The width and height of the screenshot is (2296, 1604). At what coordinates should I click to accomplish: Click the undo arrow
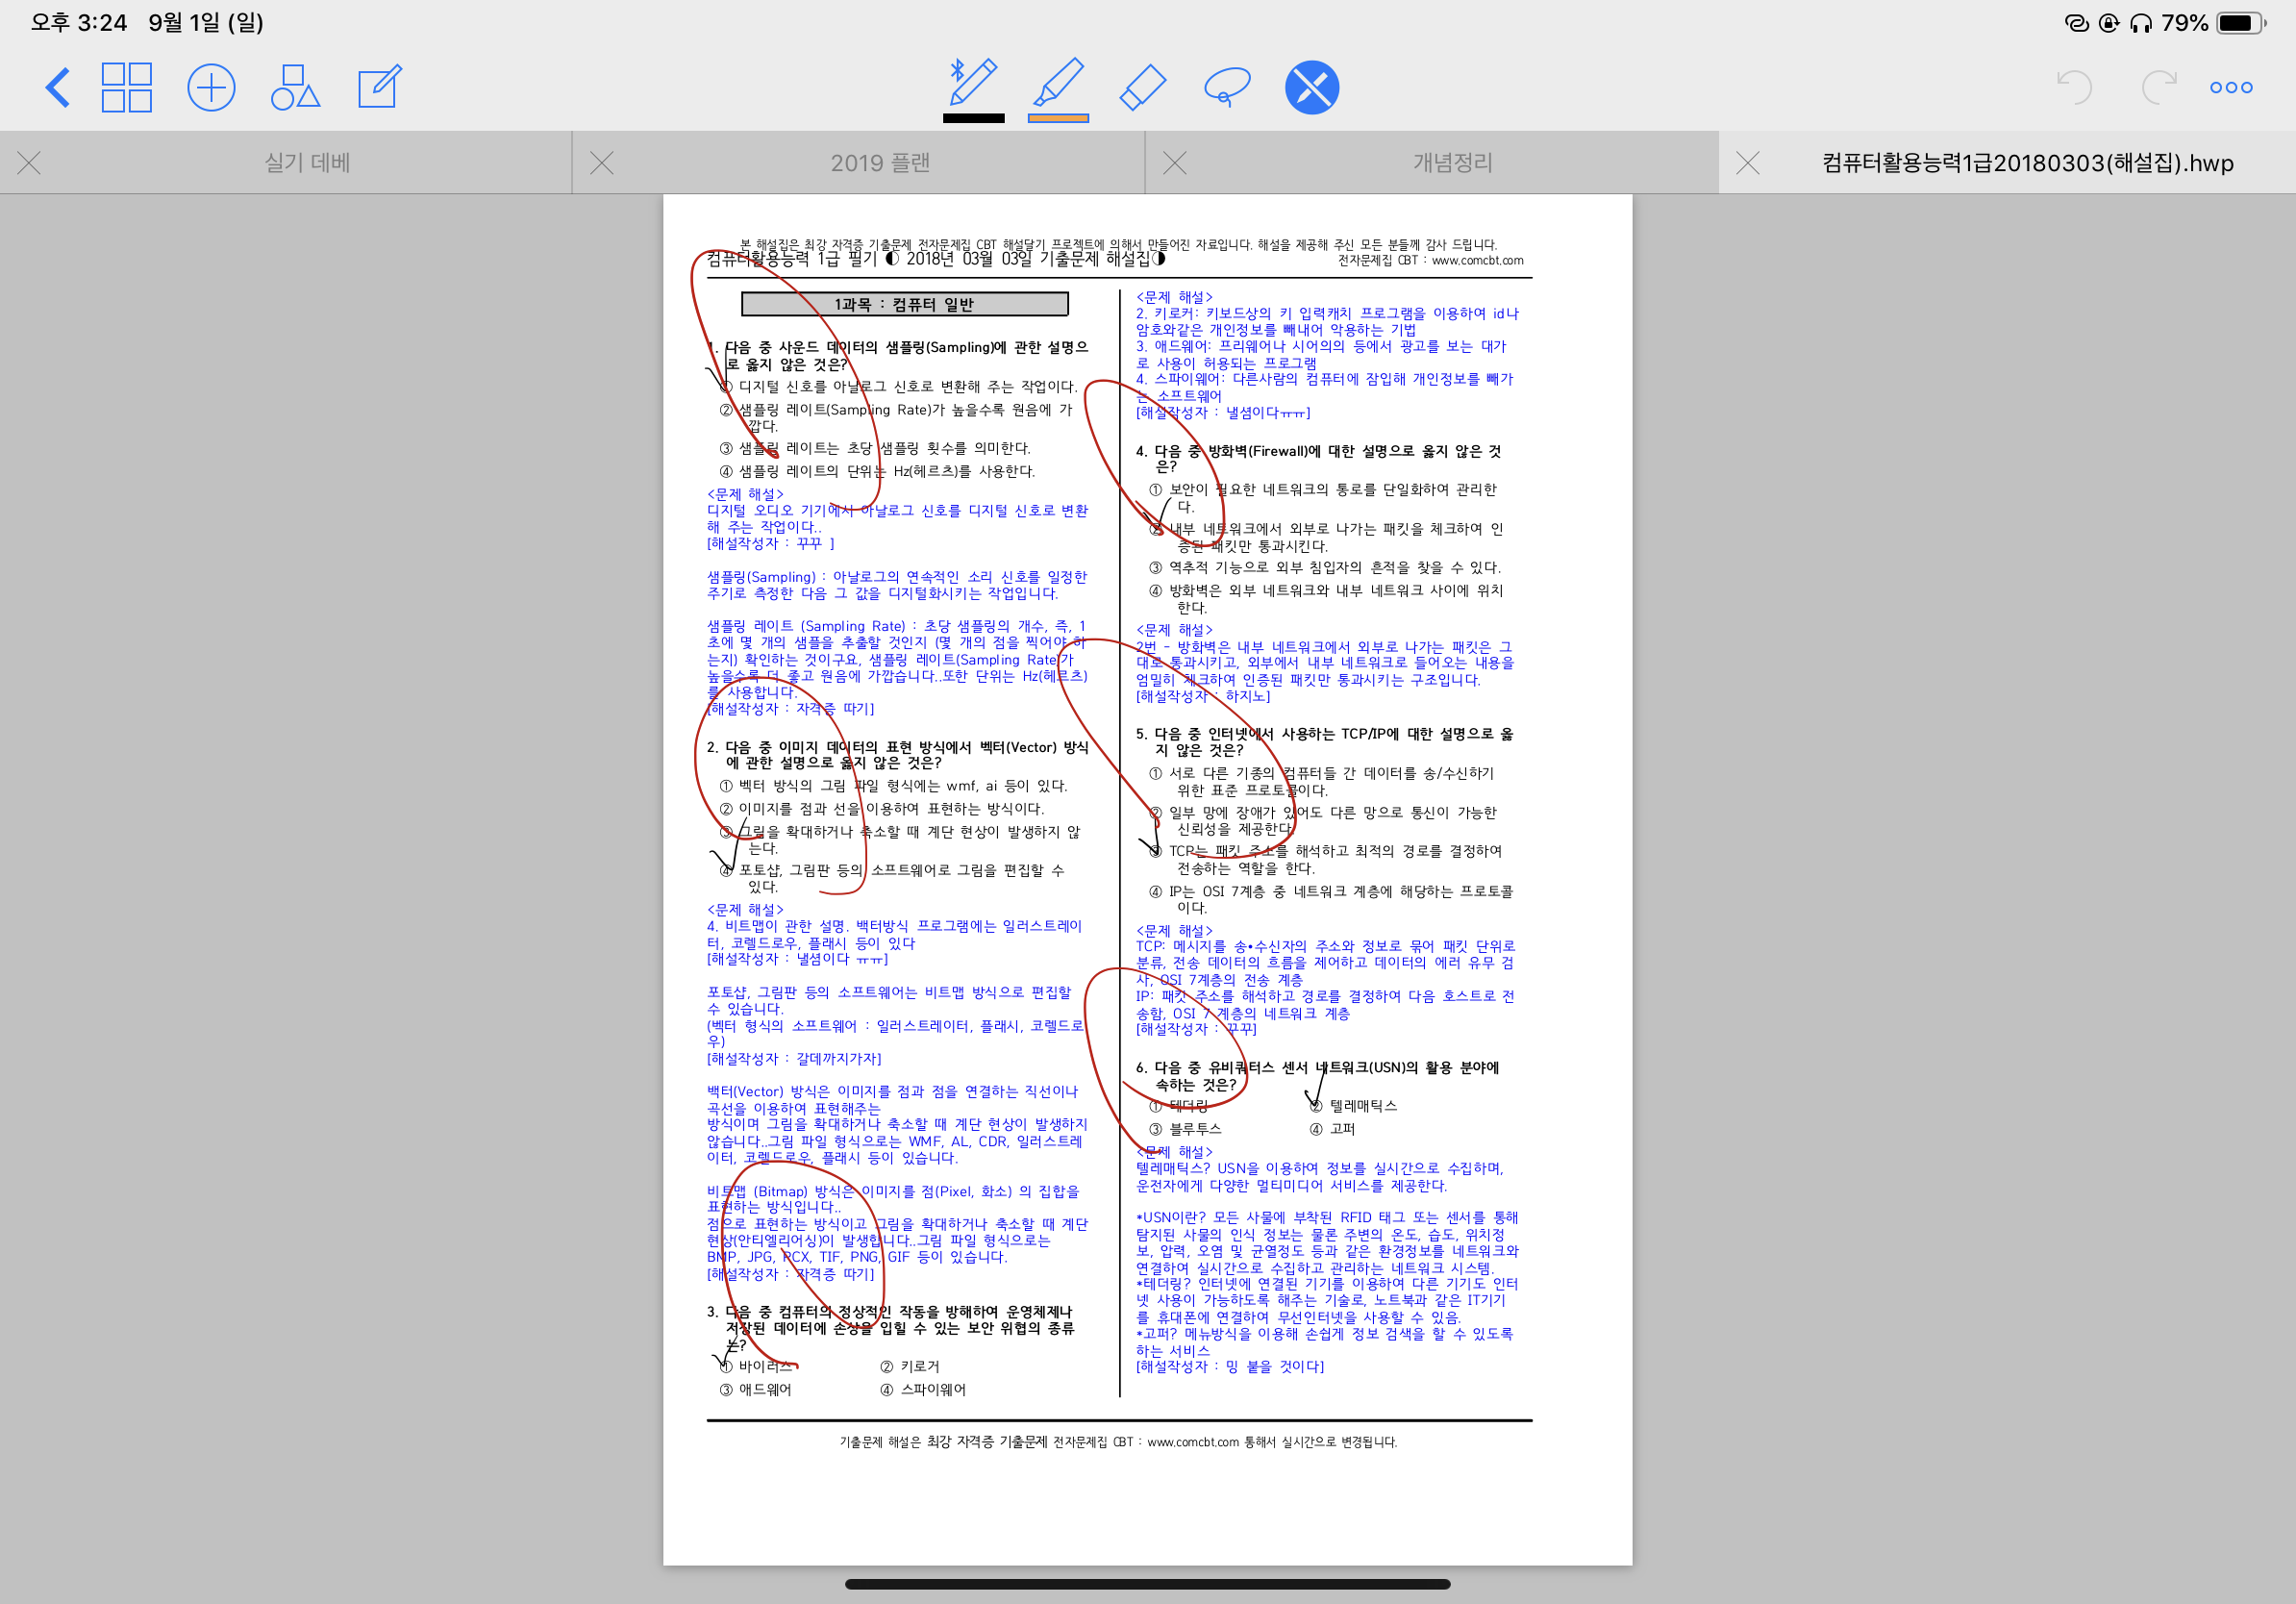[x=2073, y=87]
